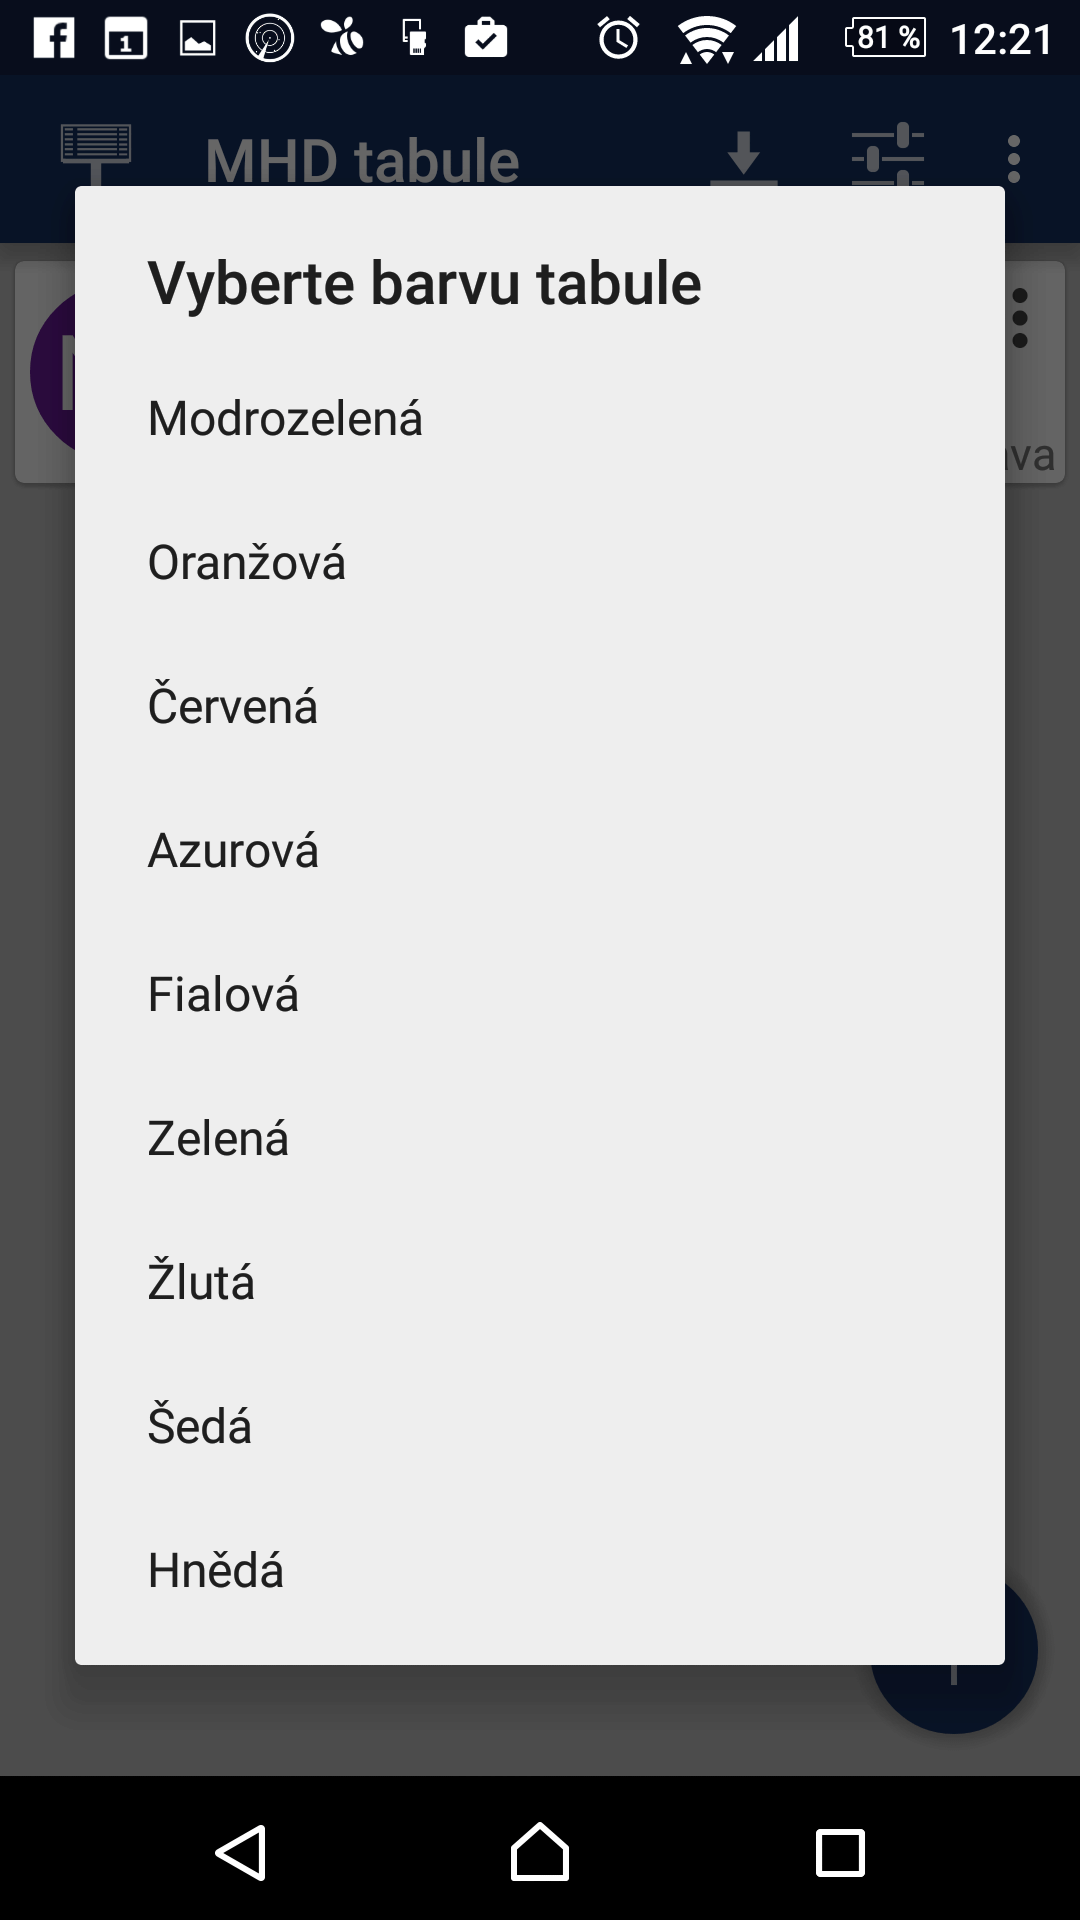
Task: Choose Oranžová from the color list
Action: point(247,563)
